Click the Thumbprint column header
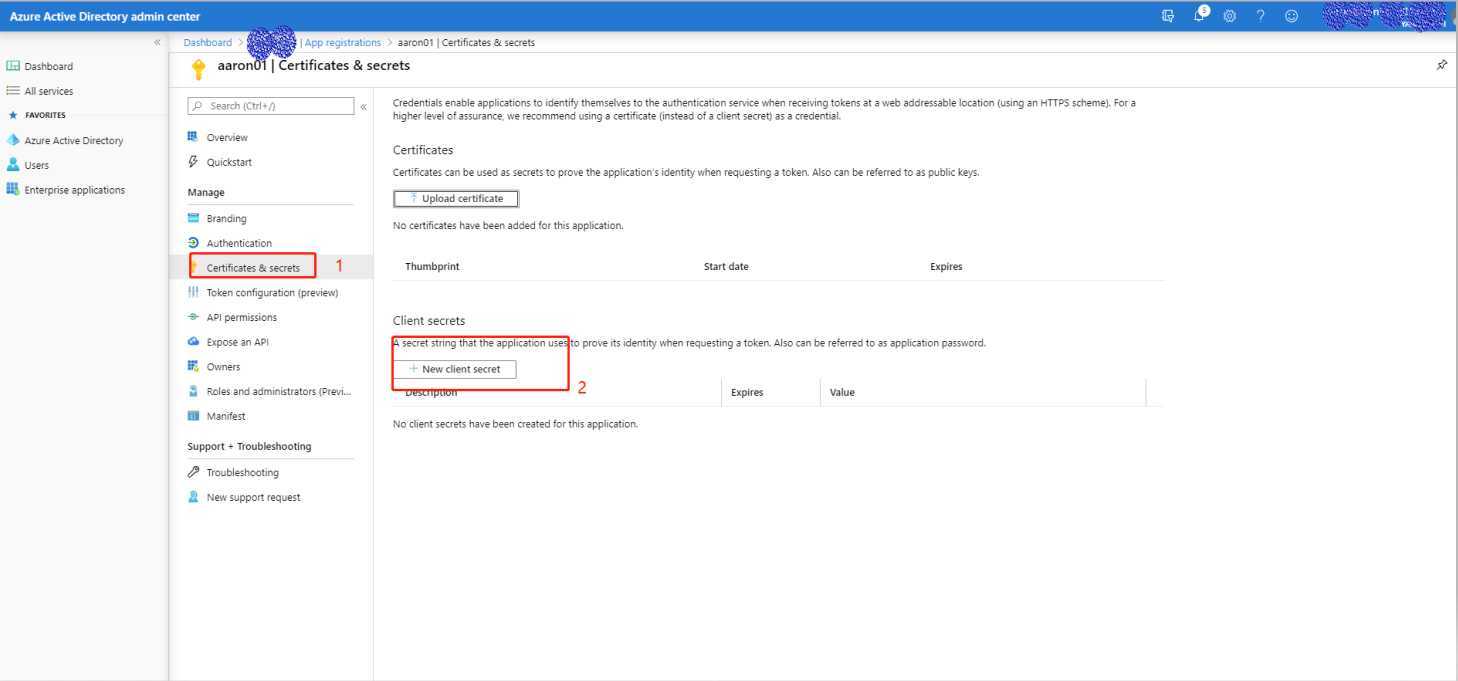 click(432, 267)
